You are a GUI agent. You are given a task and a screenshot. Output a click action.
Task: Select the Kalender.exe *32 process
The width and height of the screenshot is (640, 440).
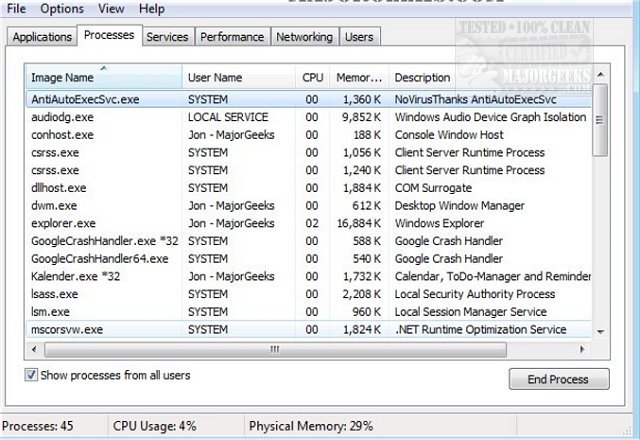tap(309, 276)
